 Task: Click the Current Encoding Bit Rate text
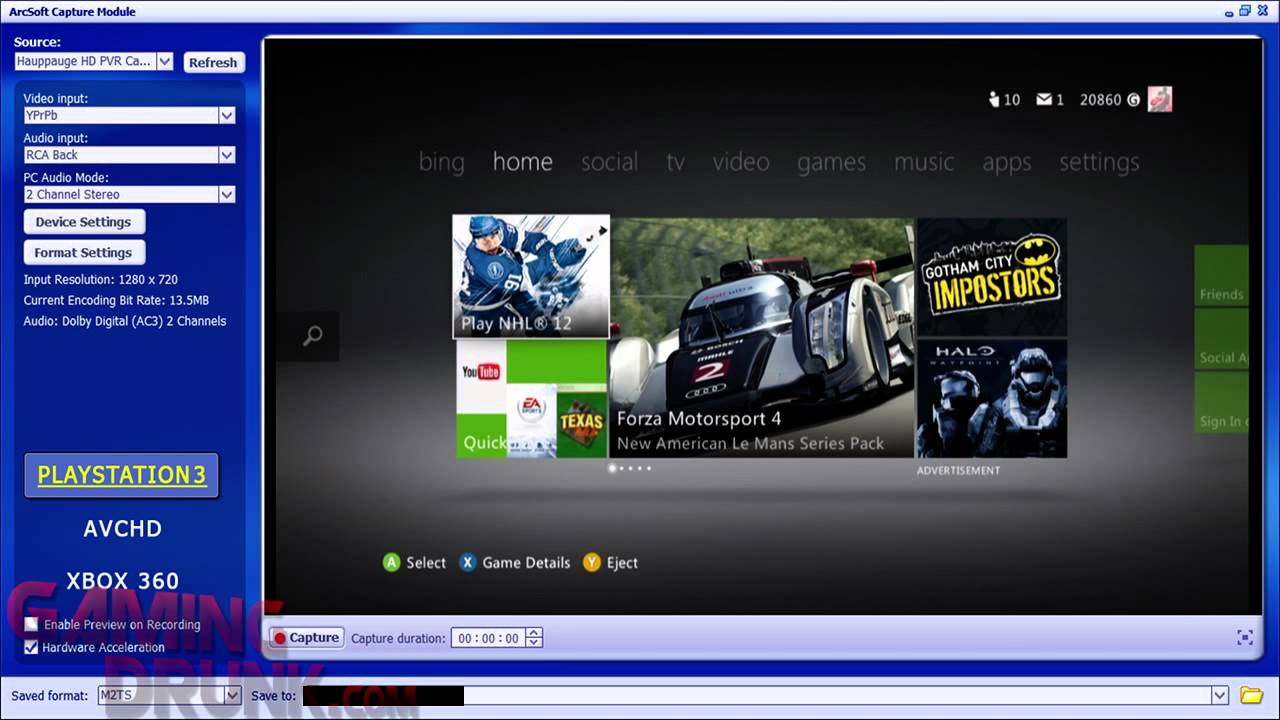116,300
